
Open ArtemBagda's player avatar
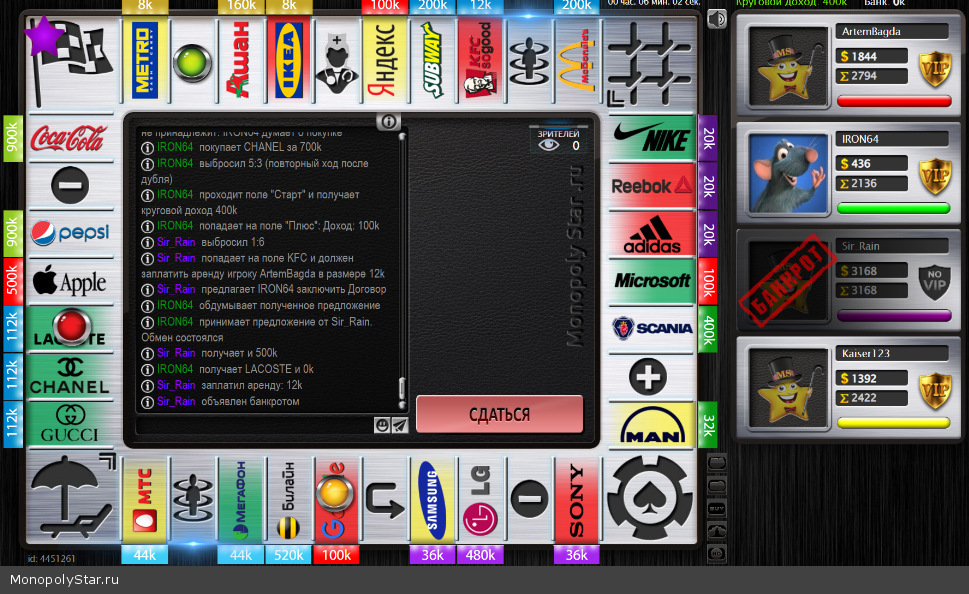(x=787, y=67)
